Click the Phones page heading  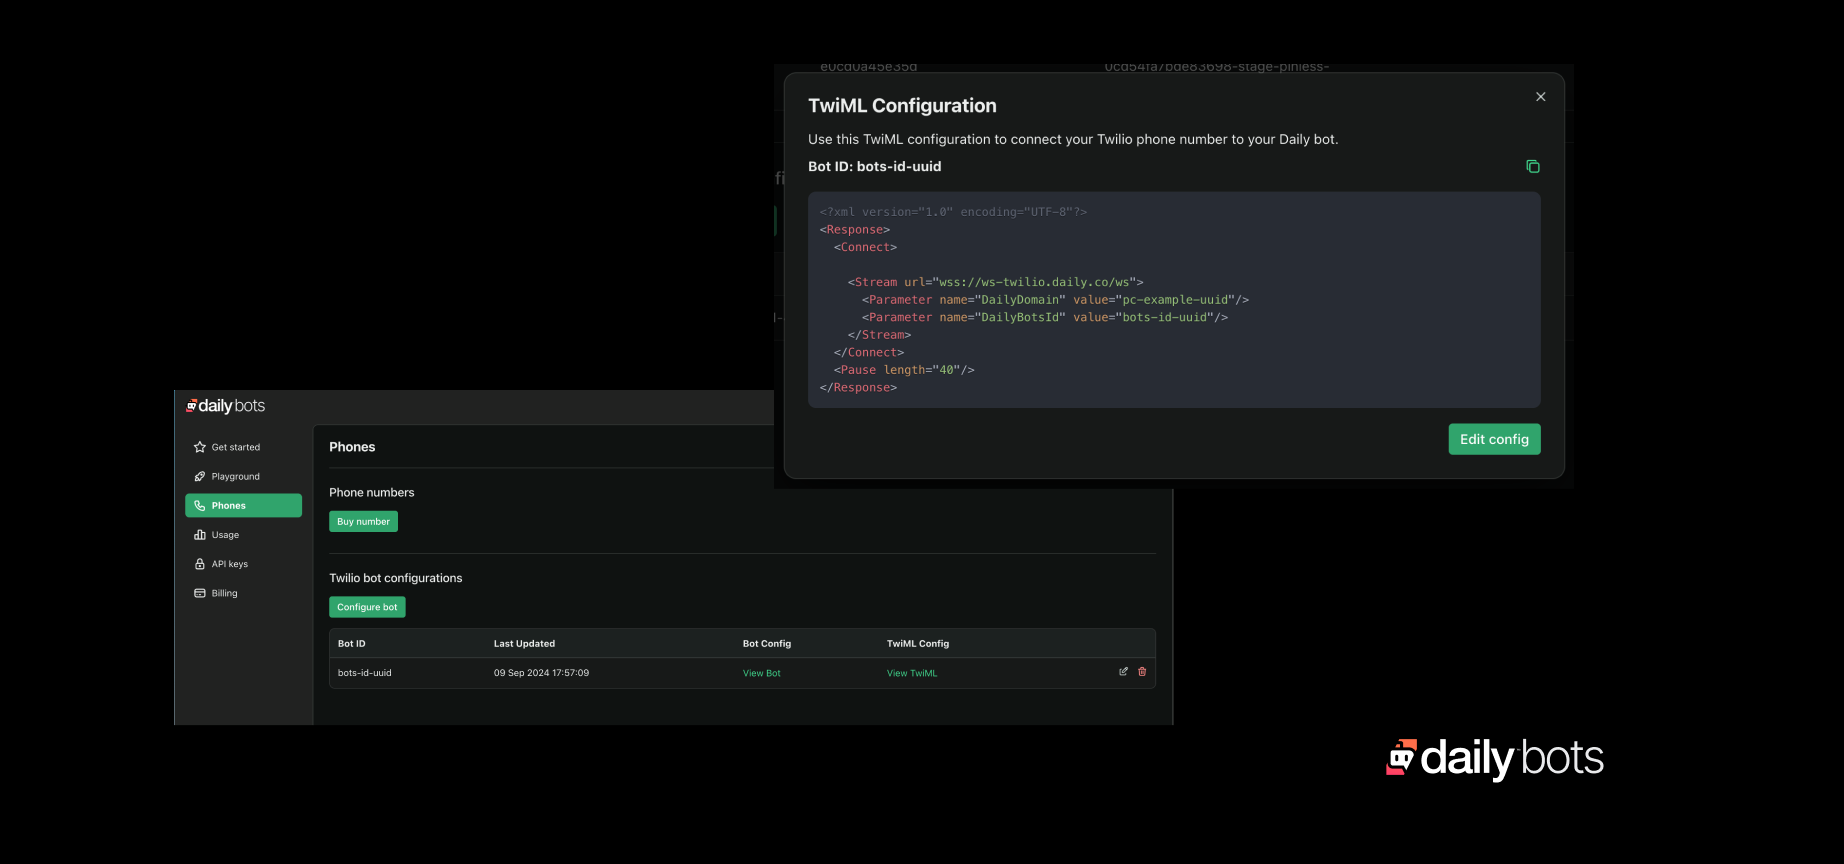pyautogui.click(x=352, y=447)
